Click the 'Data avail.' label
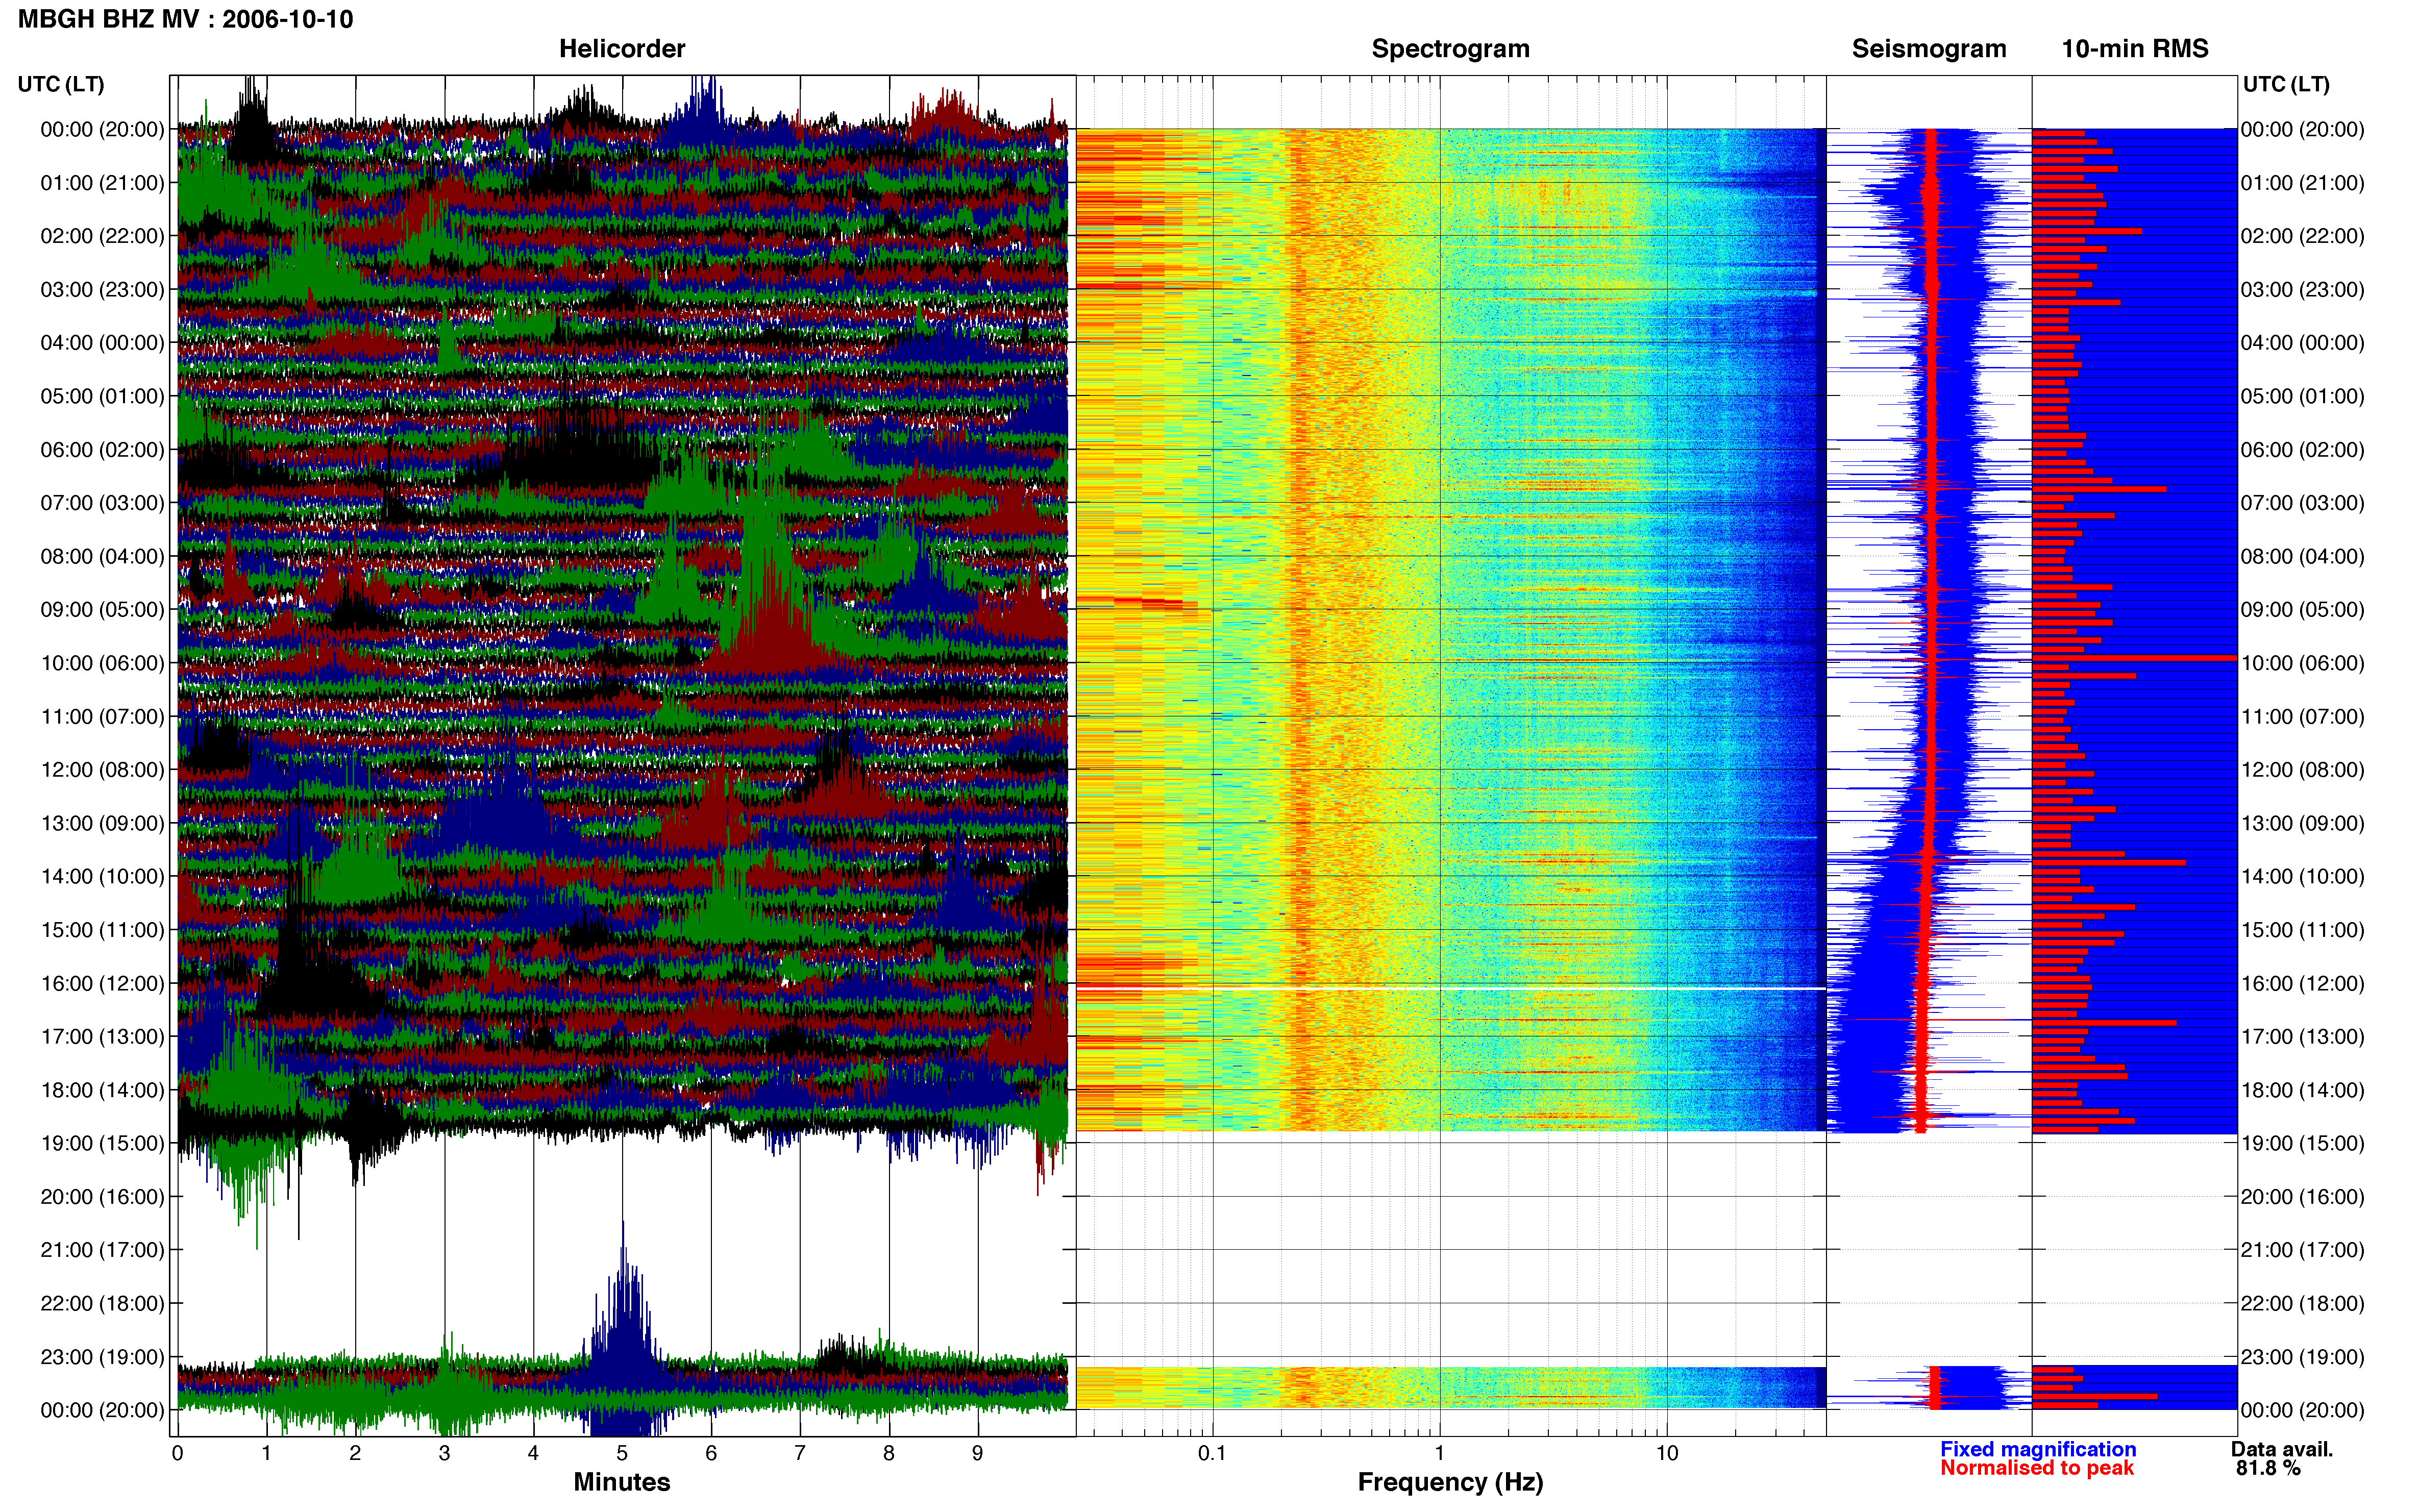The width and height of the screenshot is (2419, 1512). (2281, 1449)
